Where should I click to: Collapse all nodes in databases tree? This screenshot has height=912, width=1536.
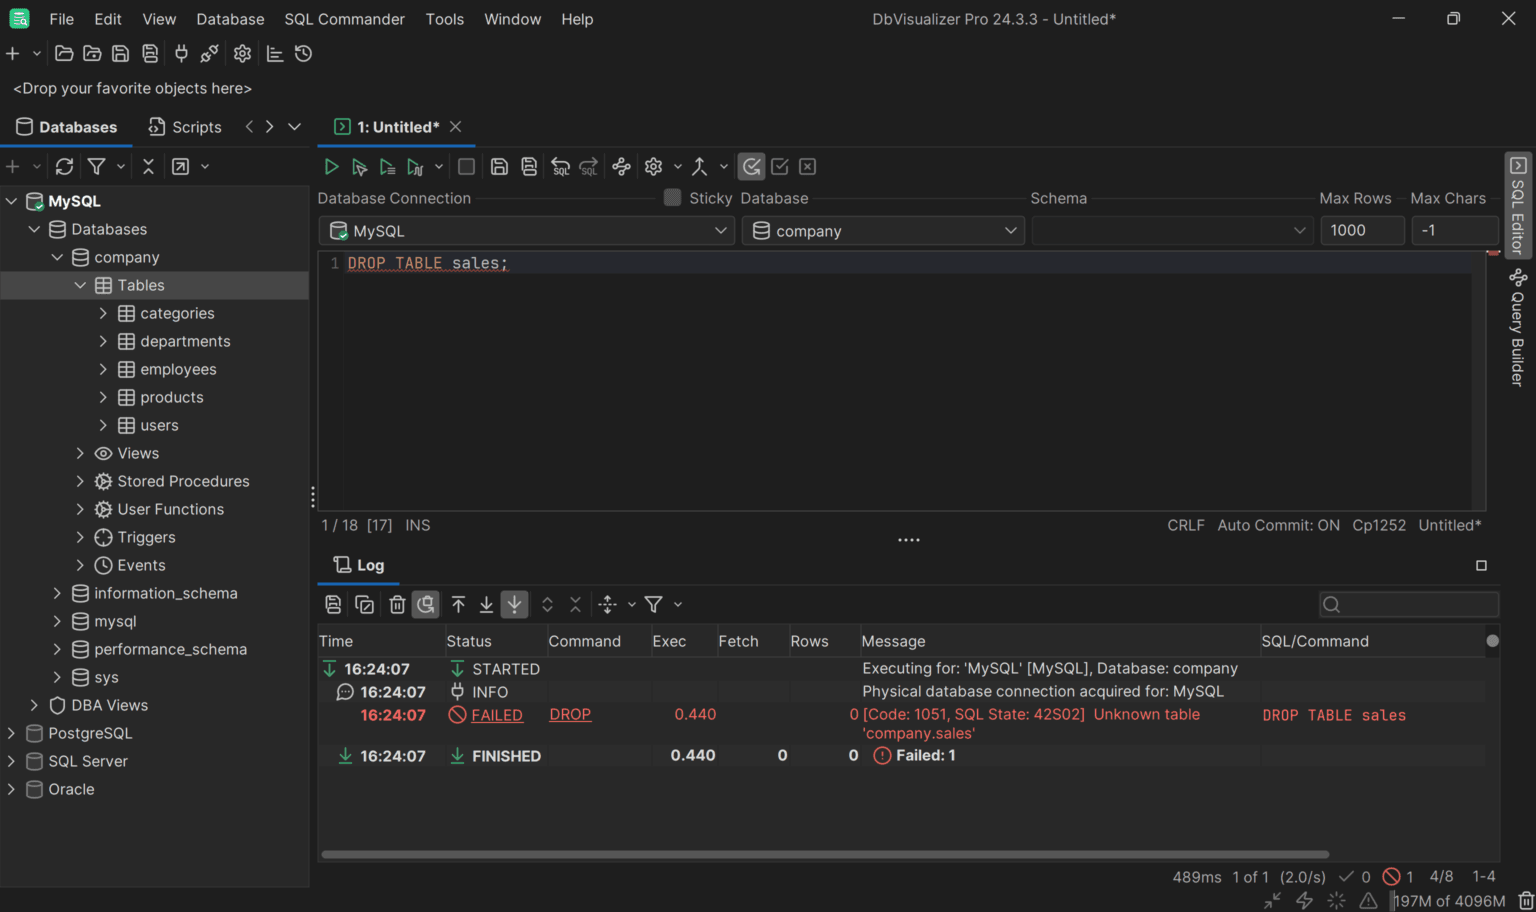pyautogui.click(x=148, y=167)
